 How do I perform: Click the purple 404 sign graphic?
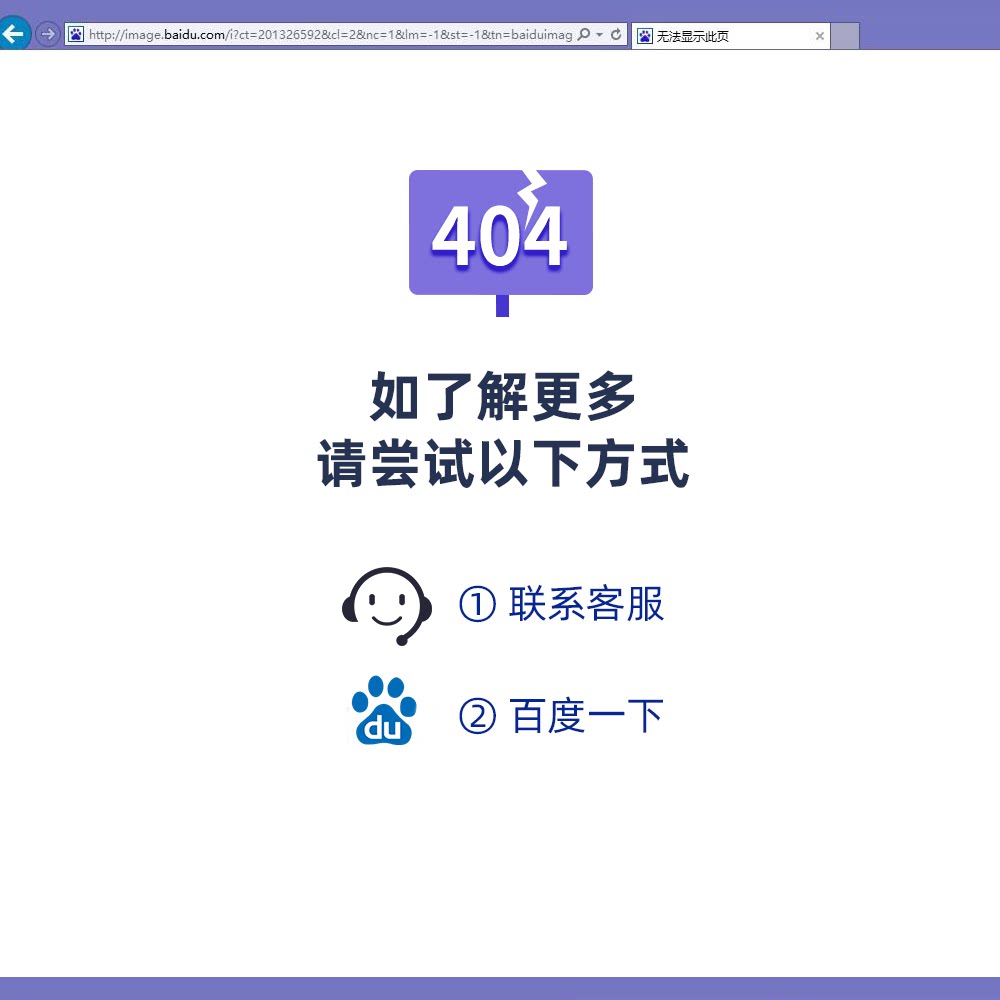pos(500,235)
